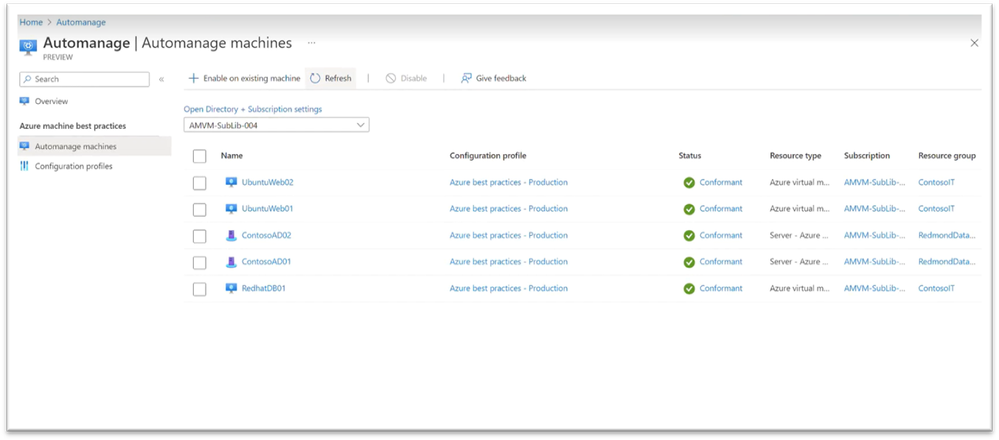Click the Subscription column header

(867, 156)
